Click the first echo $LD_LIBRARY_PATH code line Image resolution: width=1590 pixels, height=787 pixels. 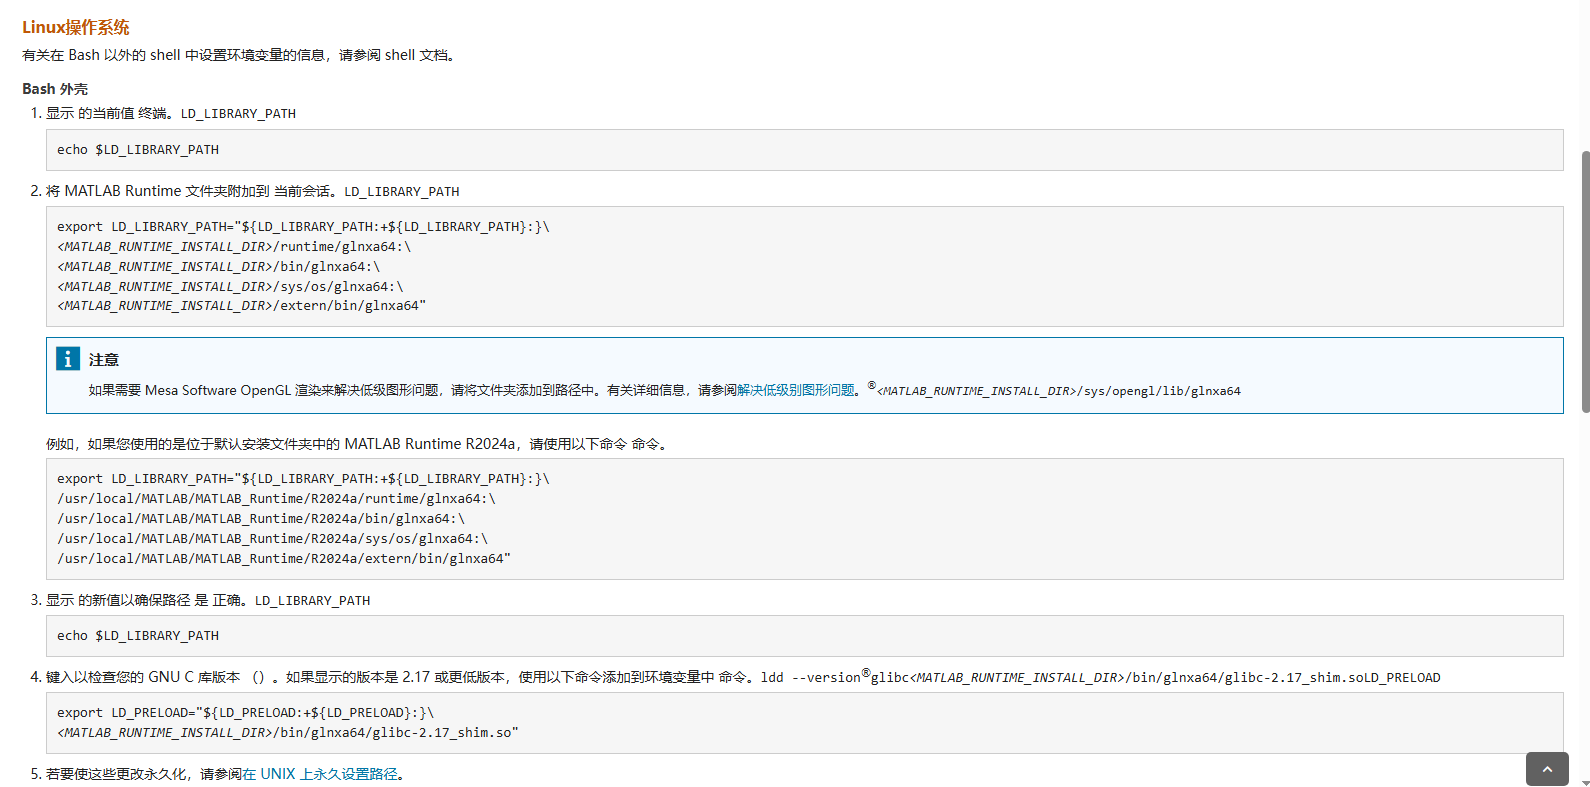(138, 150)
